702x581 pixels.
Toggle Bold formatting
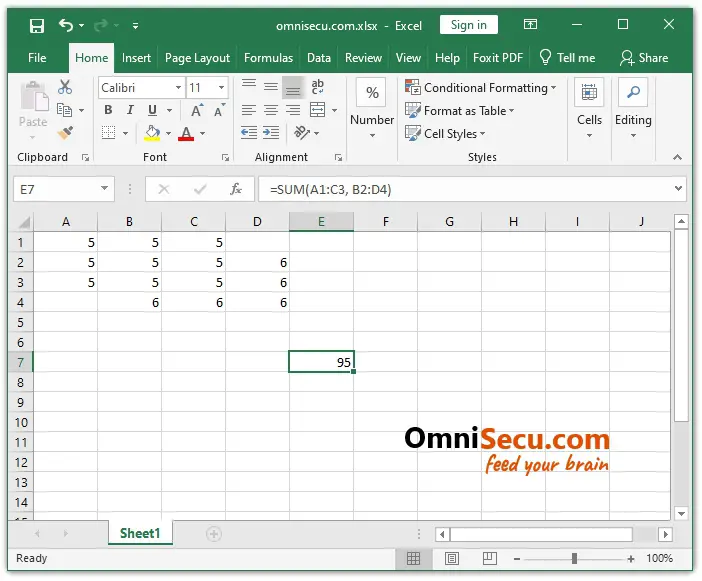[x=108, y=110]
